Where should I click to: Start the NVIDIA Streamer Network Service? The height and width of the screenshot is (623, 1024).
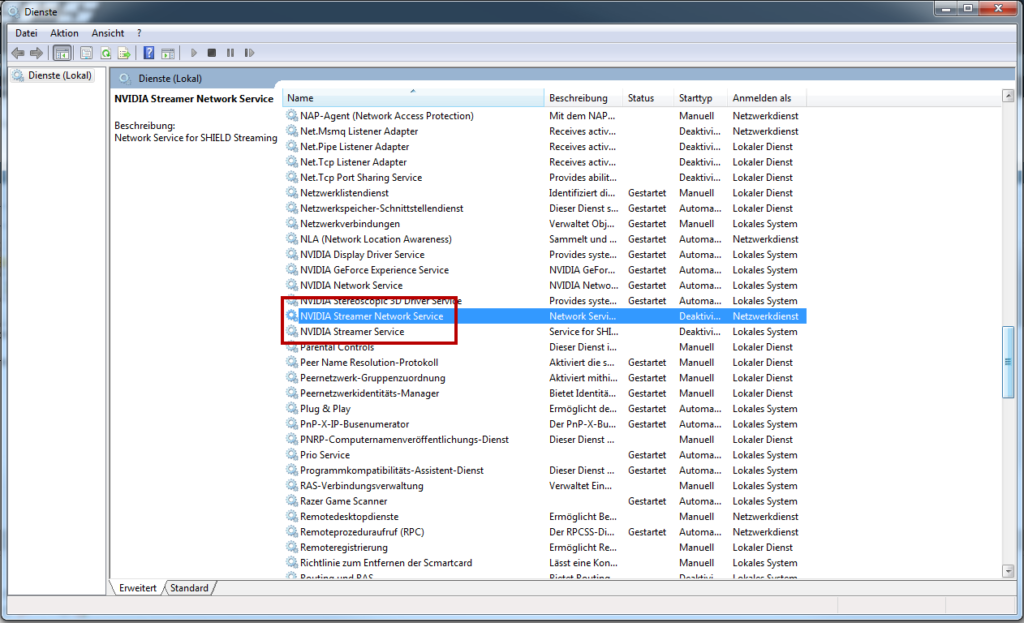pyautogui.click(x=193, y=51)
